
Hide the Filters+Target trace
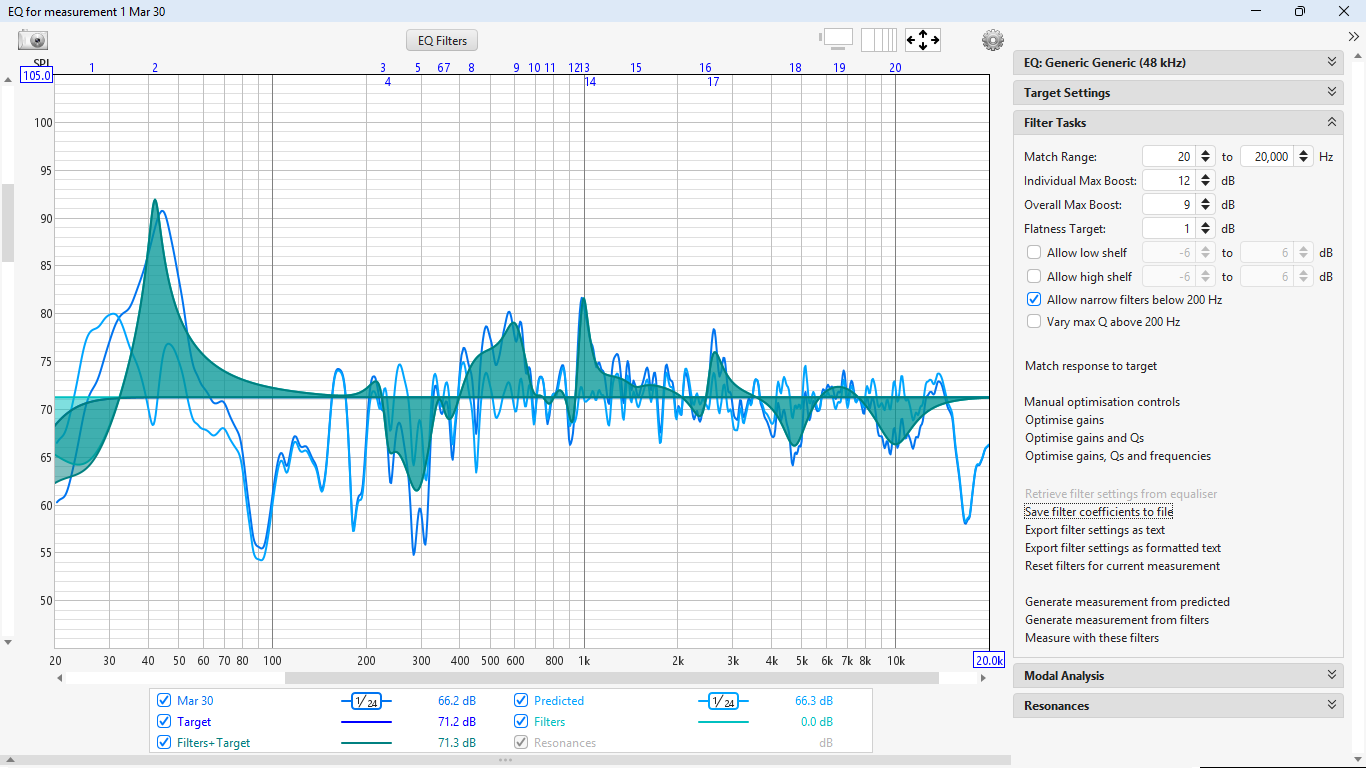(x=165, y=743)
